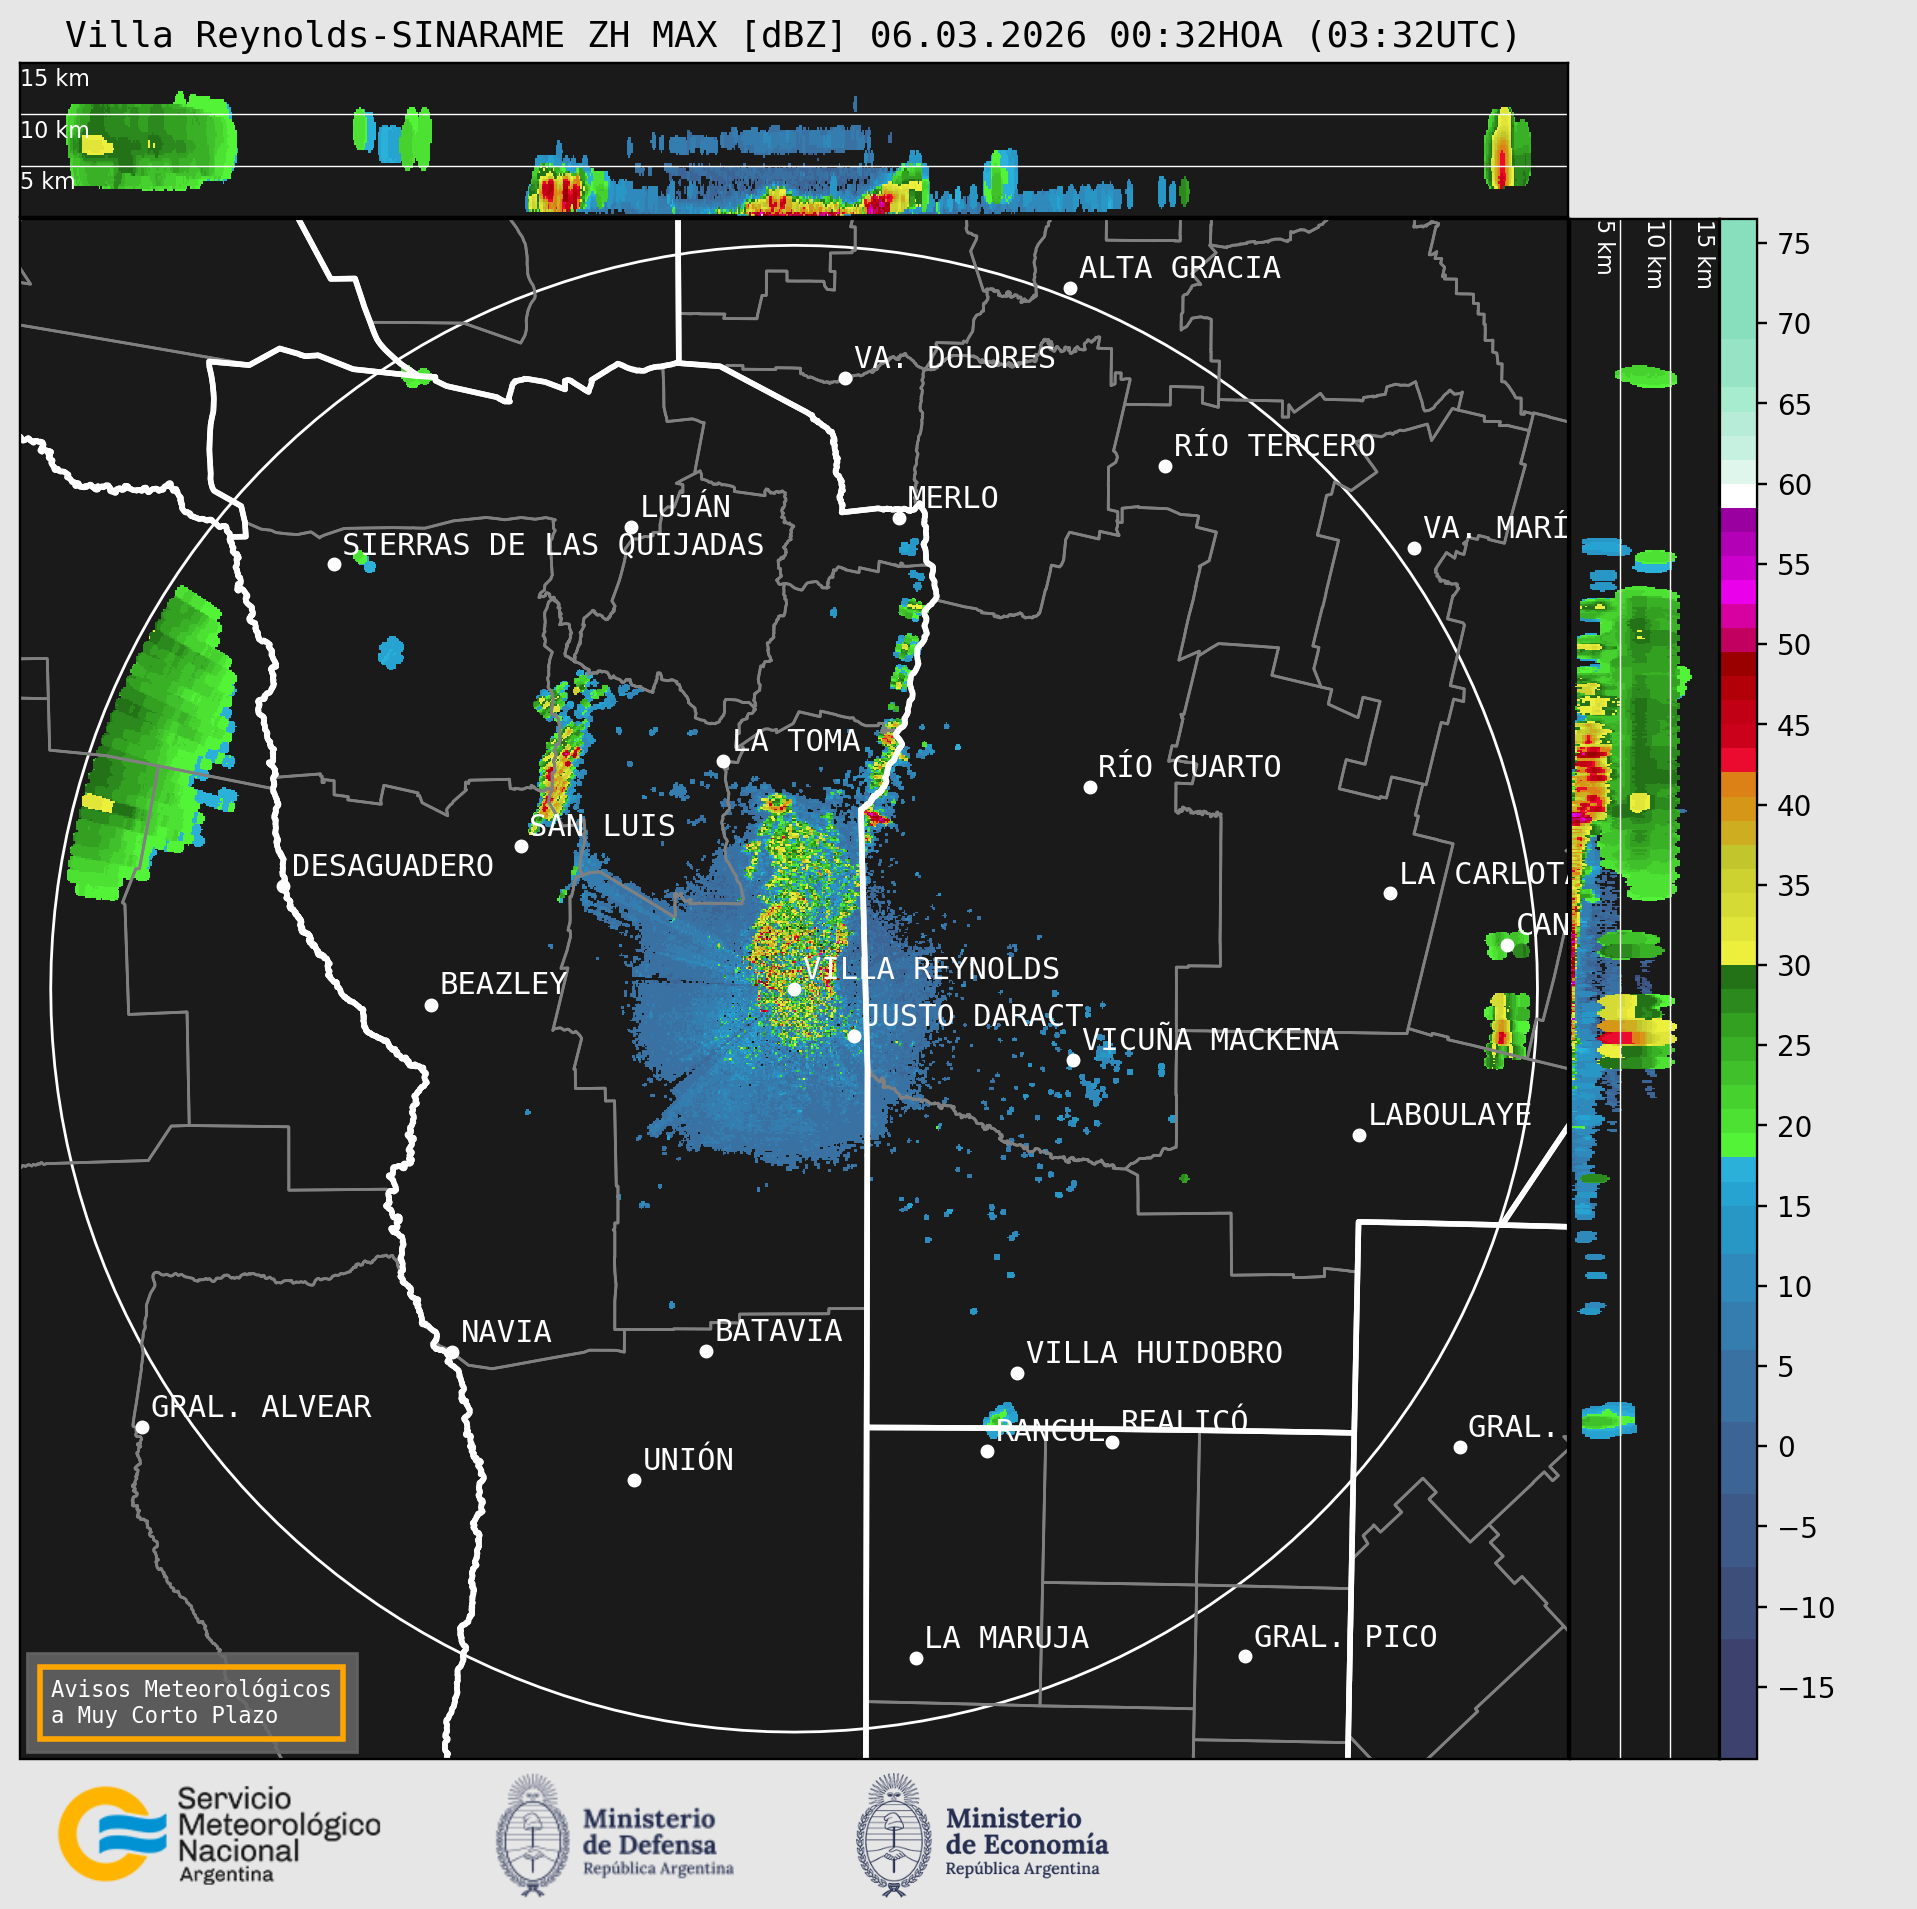Viewport: 1917px width, 1909px height.
Task: Click the "RÍO TERCERO" label
Action: [1275, 445]
